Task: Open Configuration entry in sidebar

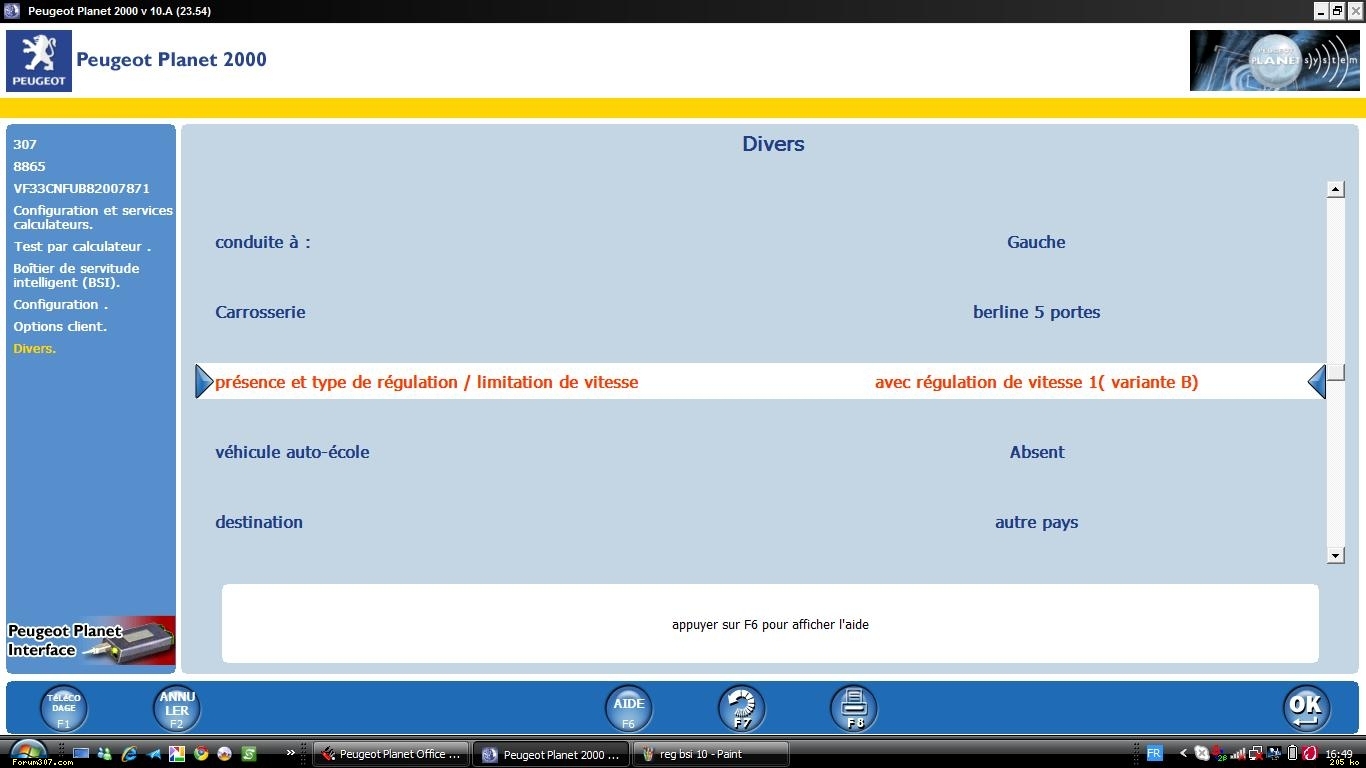Action: (60, 304)
